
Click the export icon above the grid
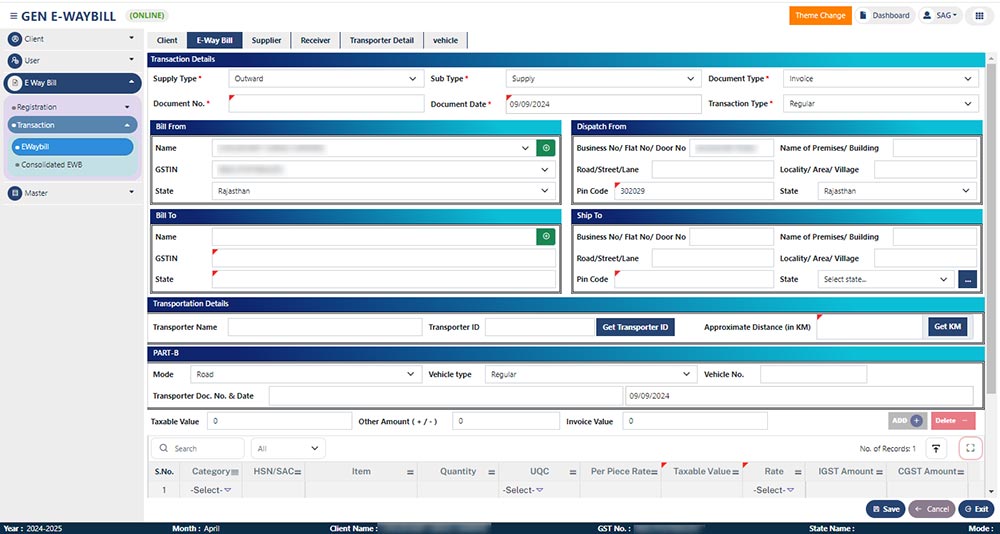pyautogui.click(x=936, y=449)
